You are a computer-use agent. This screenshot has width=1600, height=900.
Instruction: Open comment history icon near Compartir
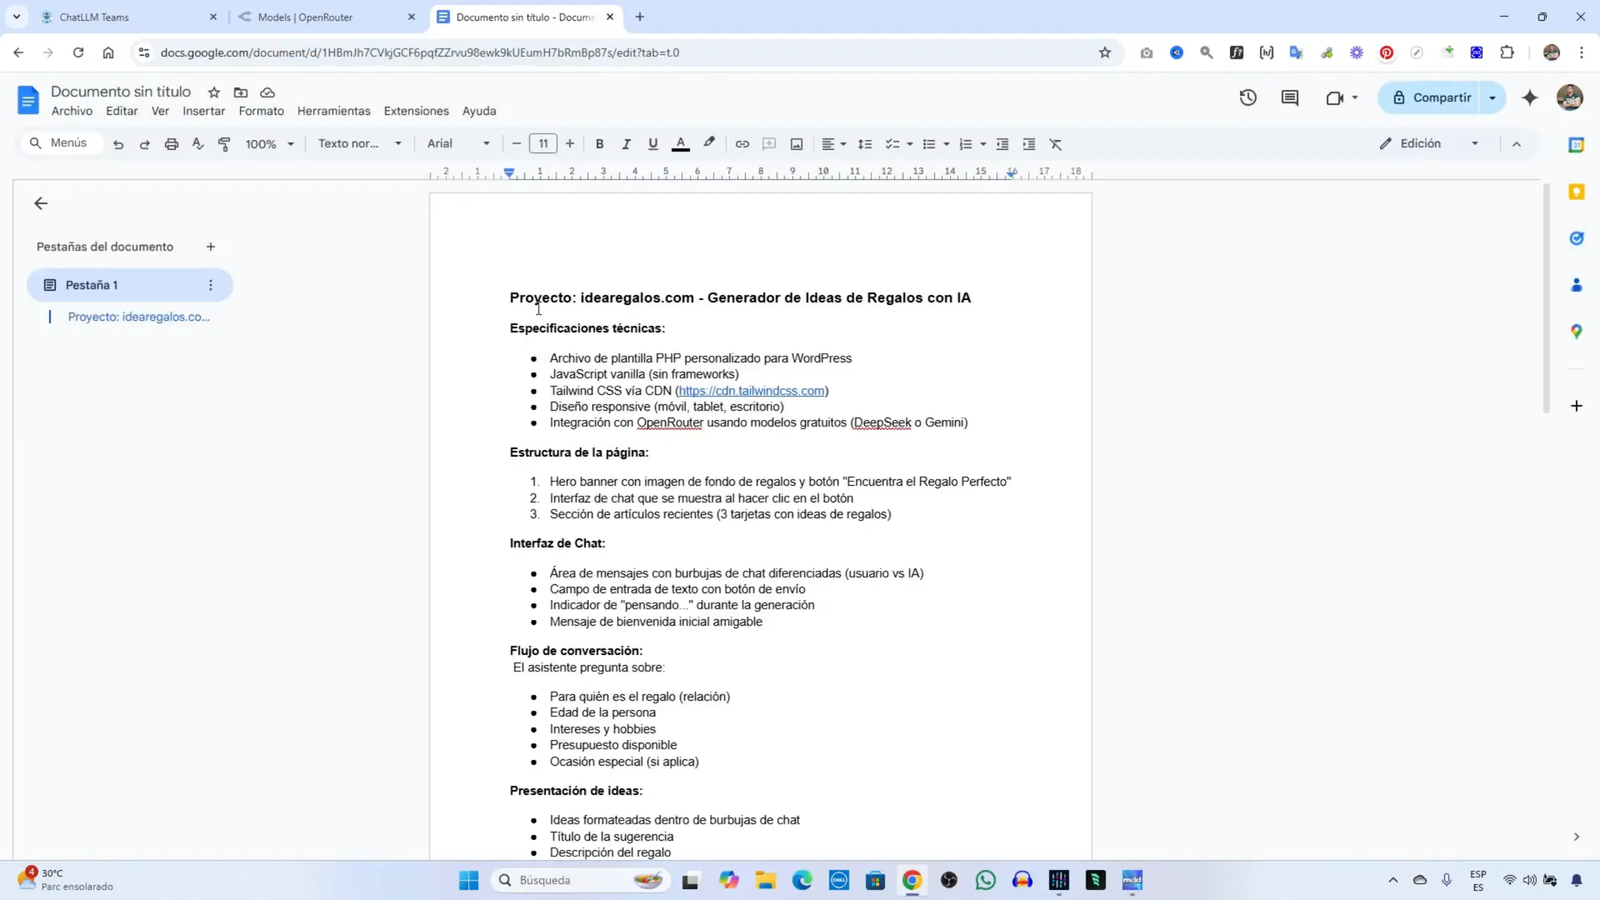click(x=1288, y=97)
